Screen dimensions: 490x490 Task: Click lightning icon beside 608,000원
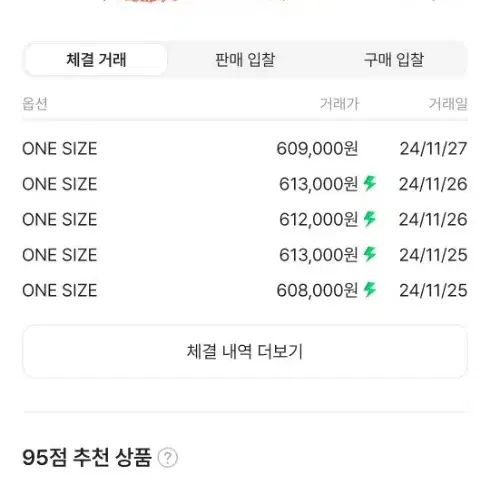point(370,290)
